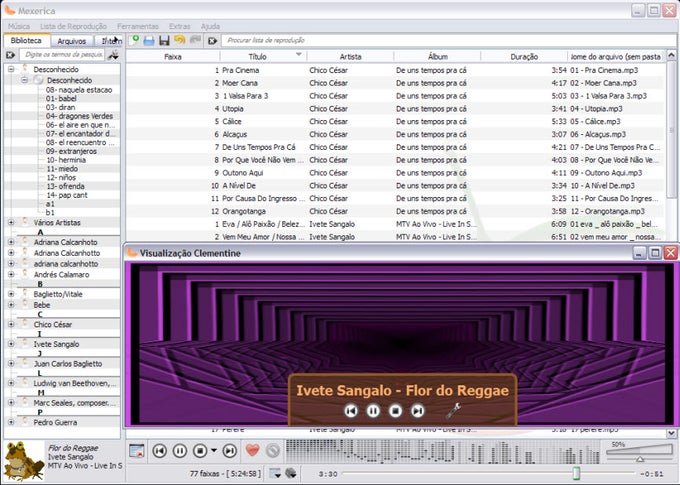680x485 pixels.
Task: Skip to next track in main toolbar
Action: coord(229,451)
